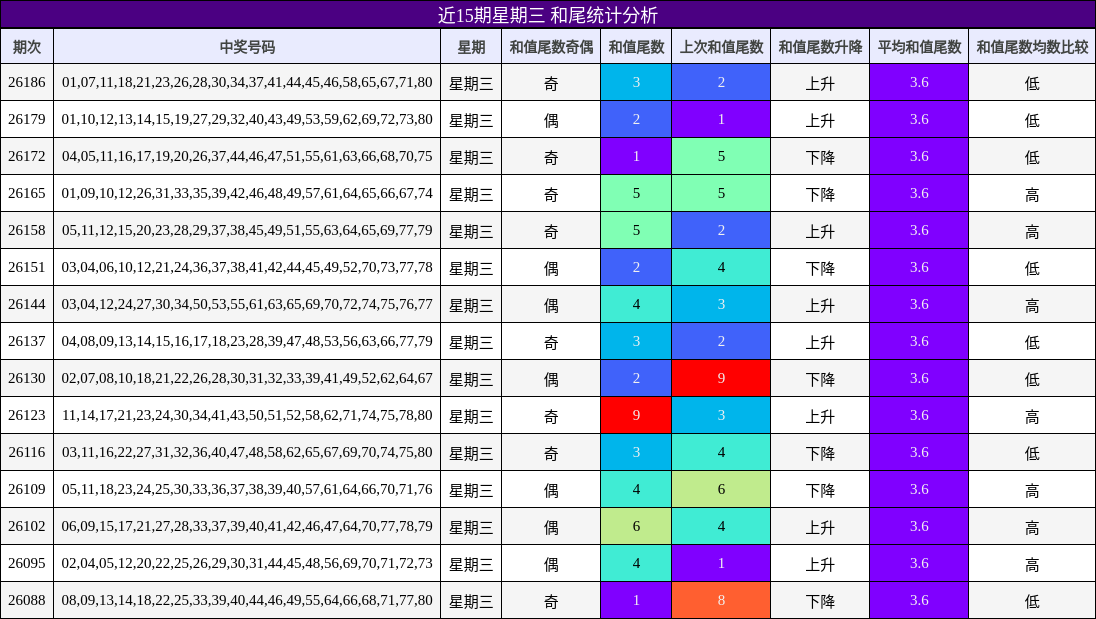Click the orange 8 cell in row 26088
Screen dimensions: 1096x619
pyautogui.click(x=721, y=601)
